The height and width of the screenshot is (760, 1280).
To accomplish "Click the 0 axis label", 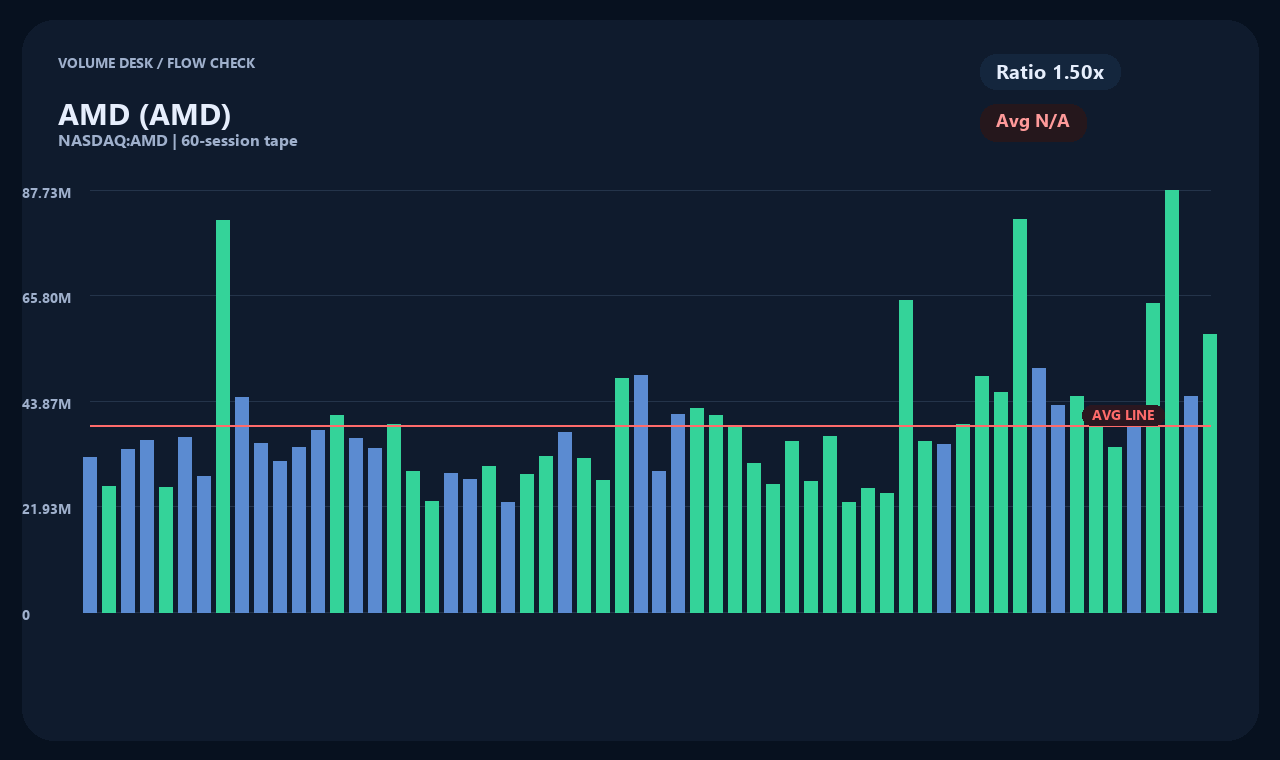I will (26, 615).
